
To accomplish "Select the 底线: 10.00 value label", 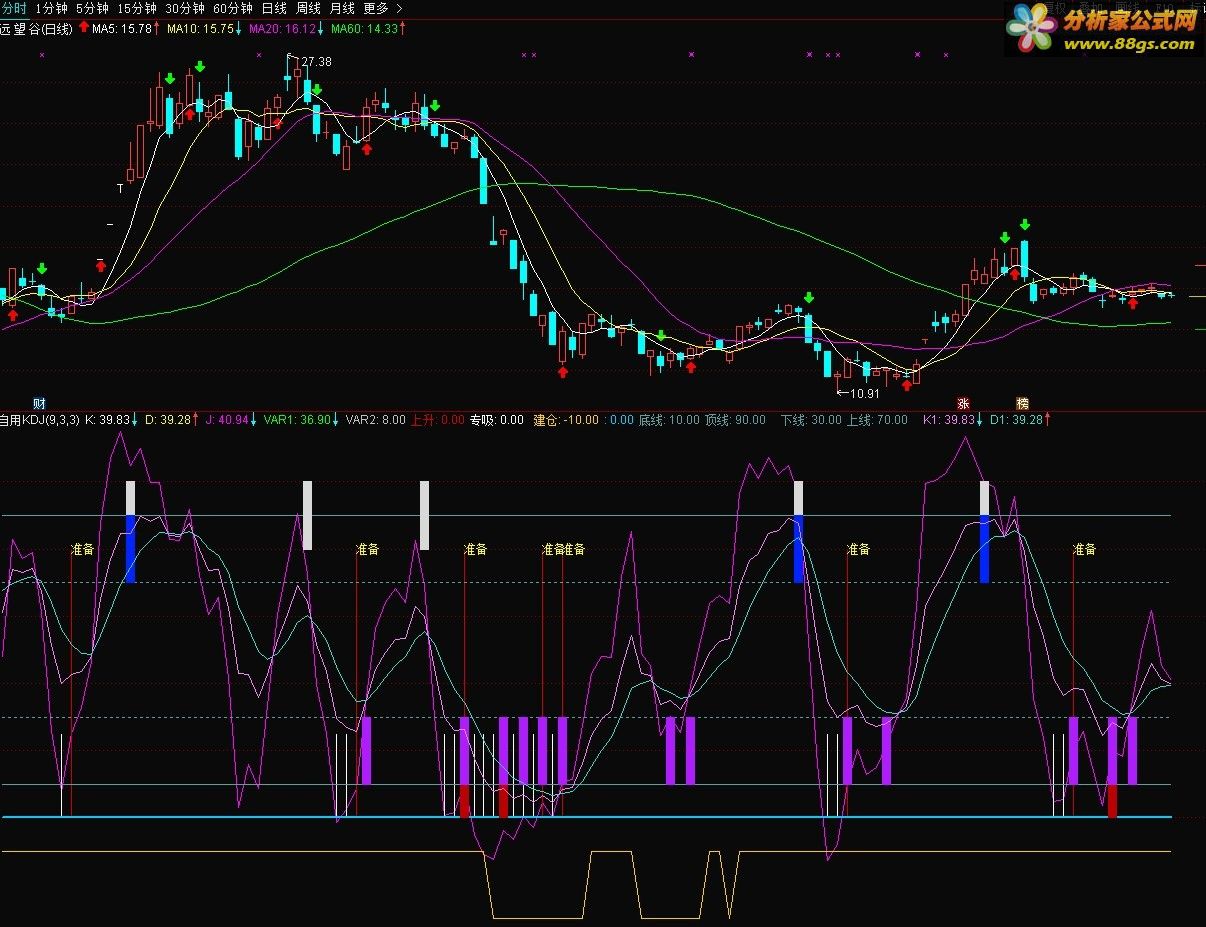I will 669,420.
